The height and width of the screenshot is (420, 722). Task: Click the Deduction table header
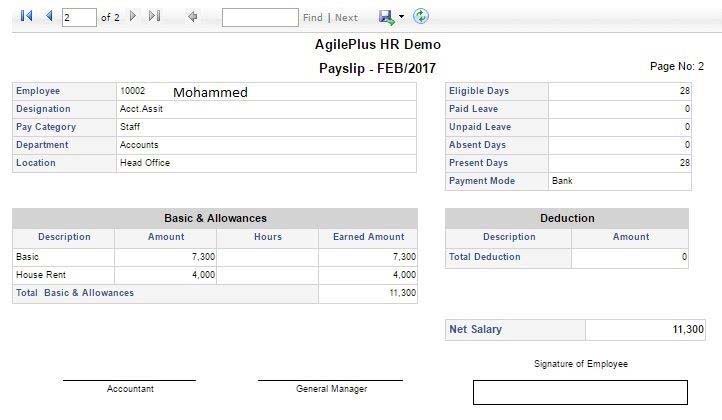pyautogui.click(x=567, y=218)
